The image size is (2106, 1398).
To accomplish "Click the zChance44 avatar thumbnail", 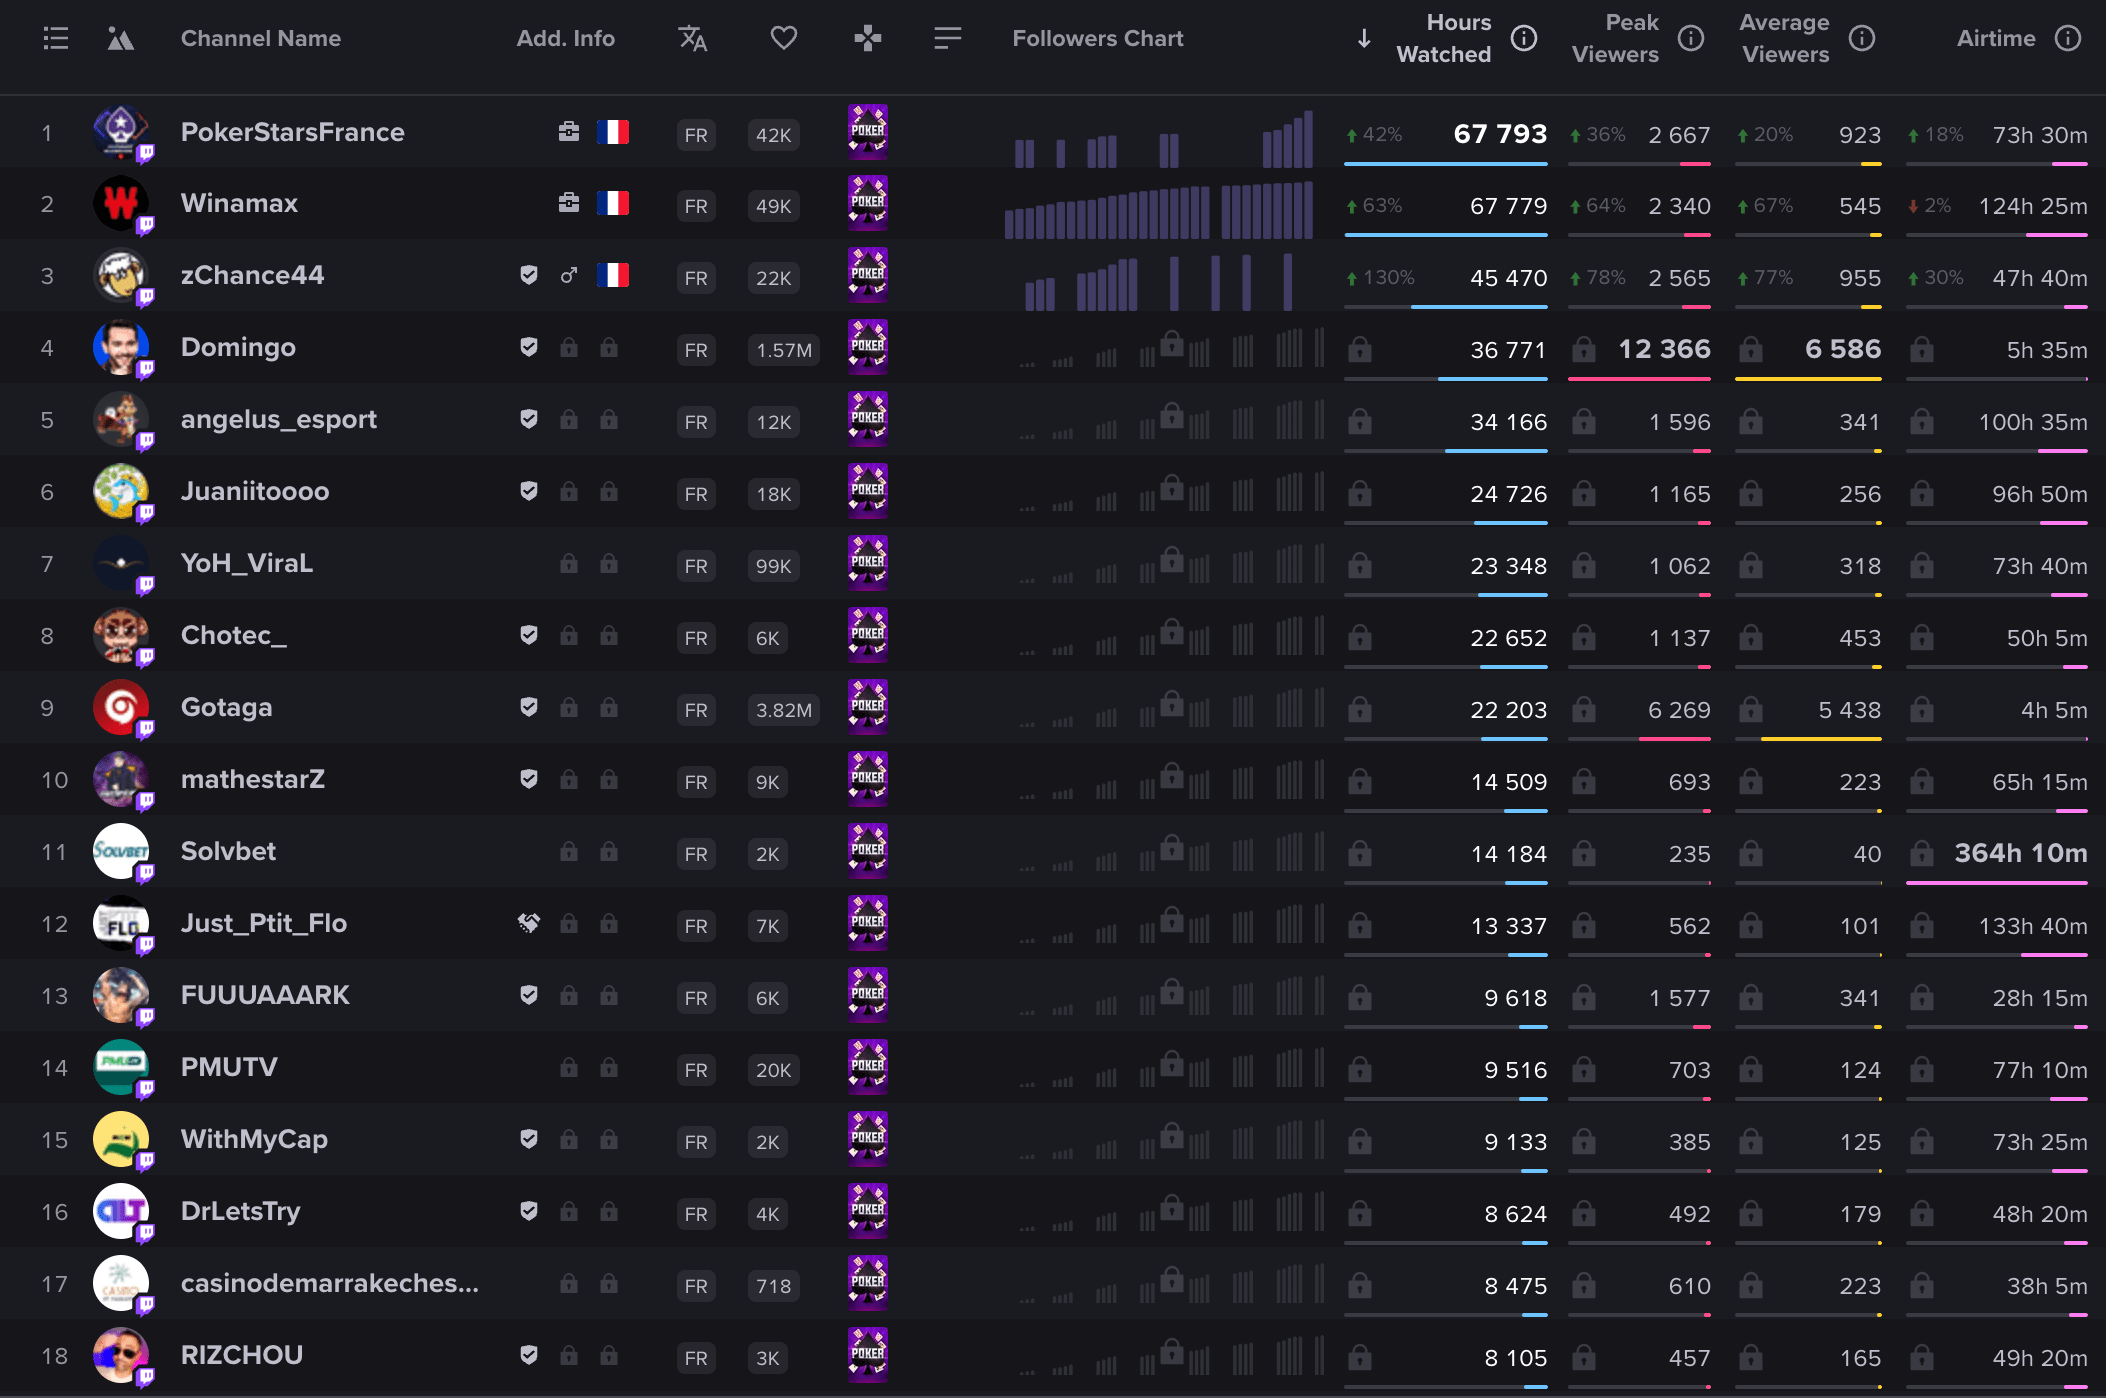I will [121, 275].
